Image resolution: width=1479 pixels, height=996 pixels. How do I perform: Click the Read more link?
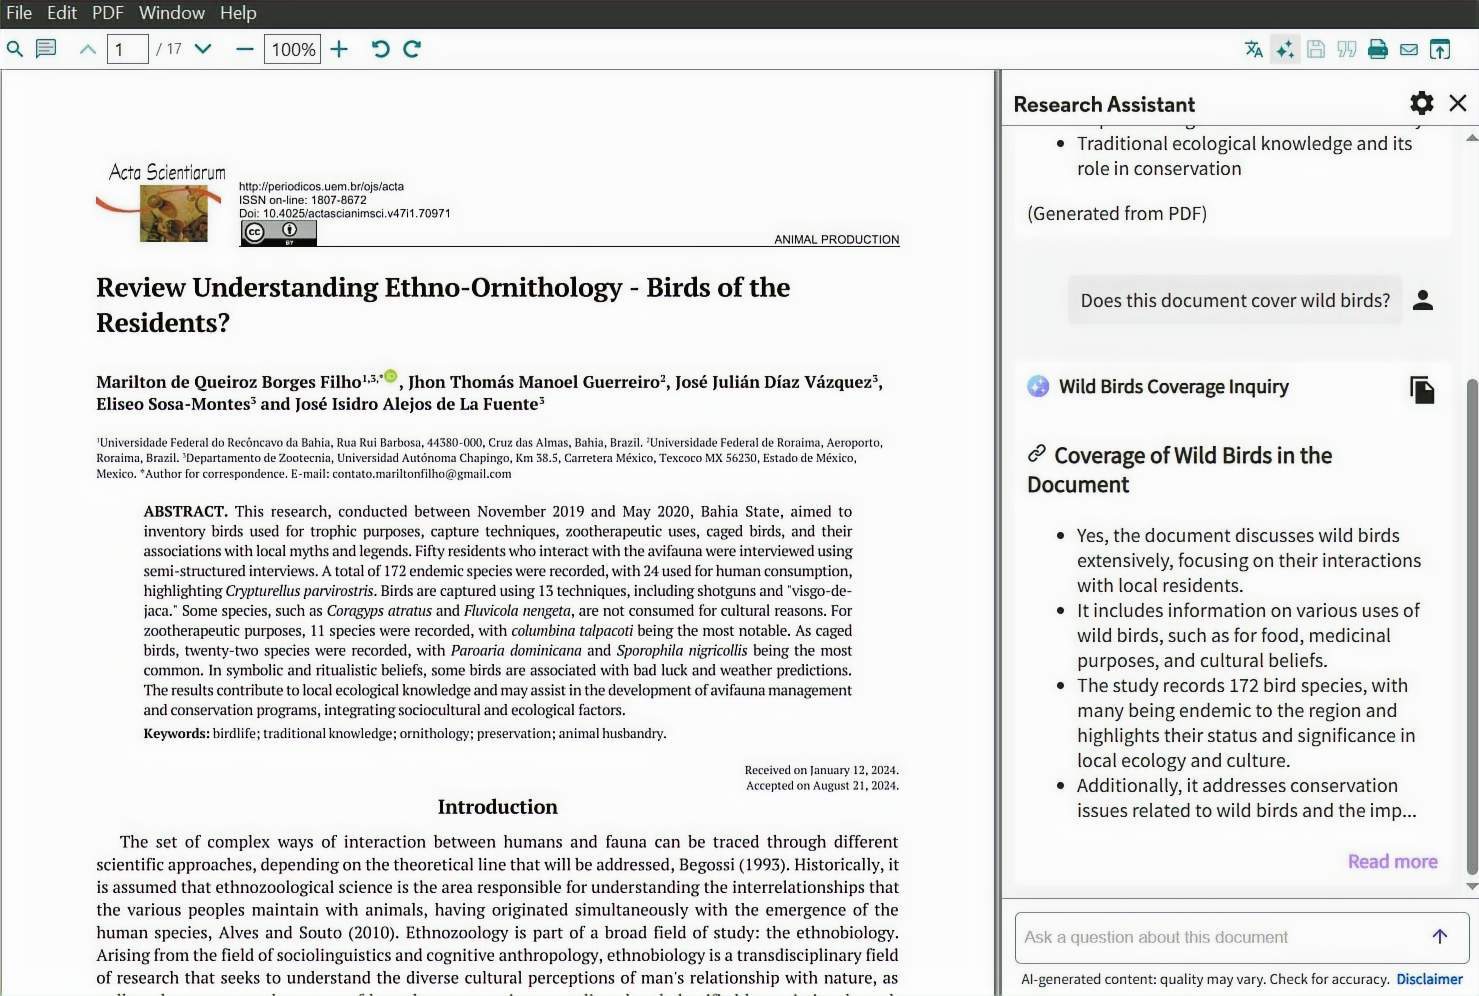(x=1392, y=861)
